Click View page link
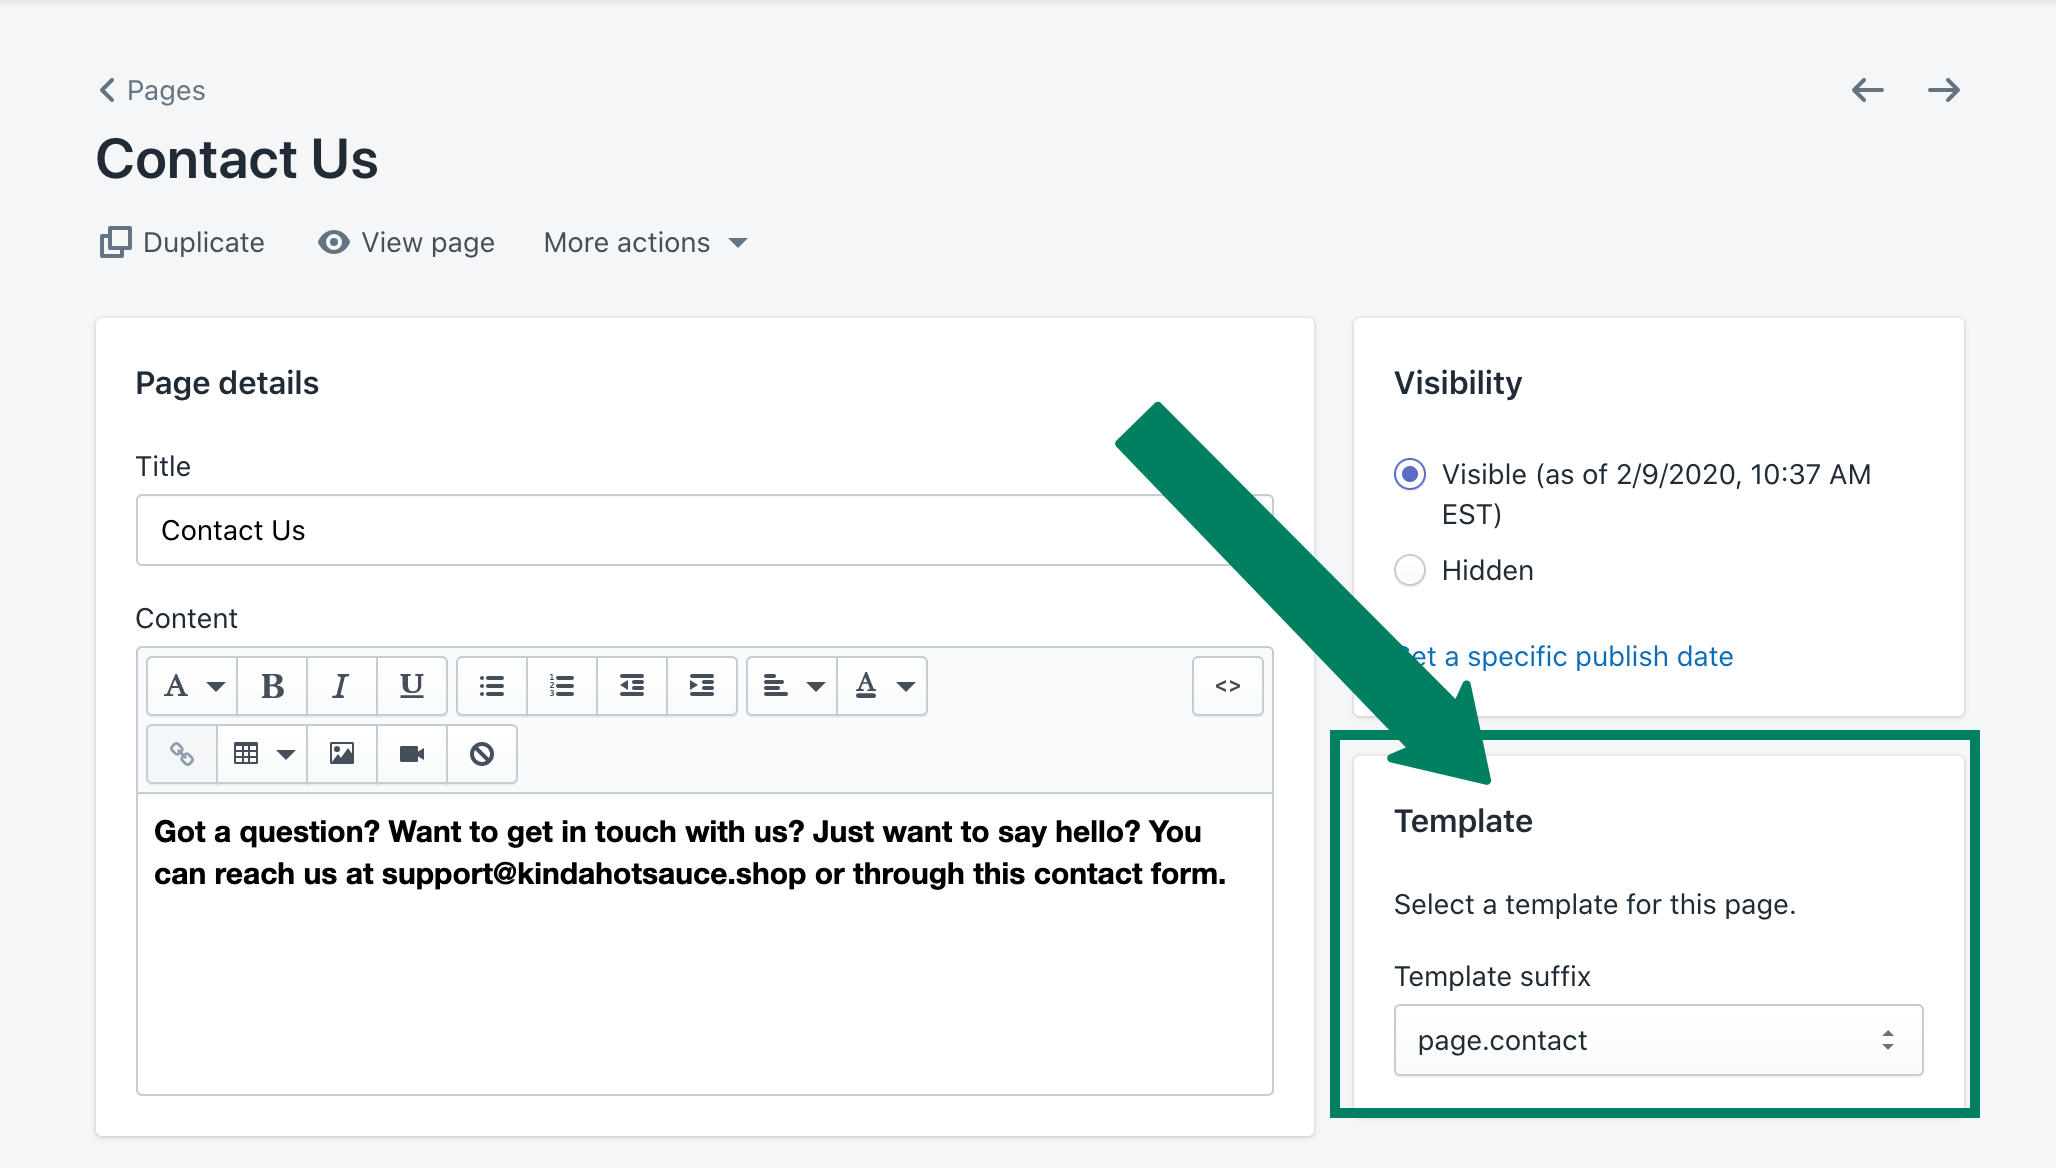The image size is (2056, 1168). click(407, 243)
